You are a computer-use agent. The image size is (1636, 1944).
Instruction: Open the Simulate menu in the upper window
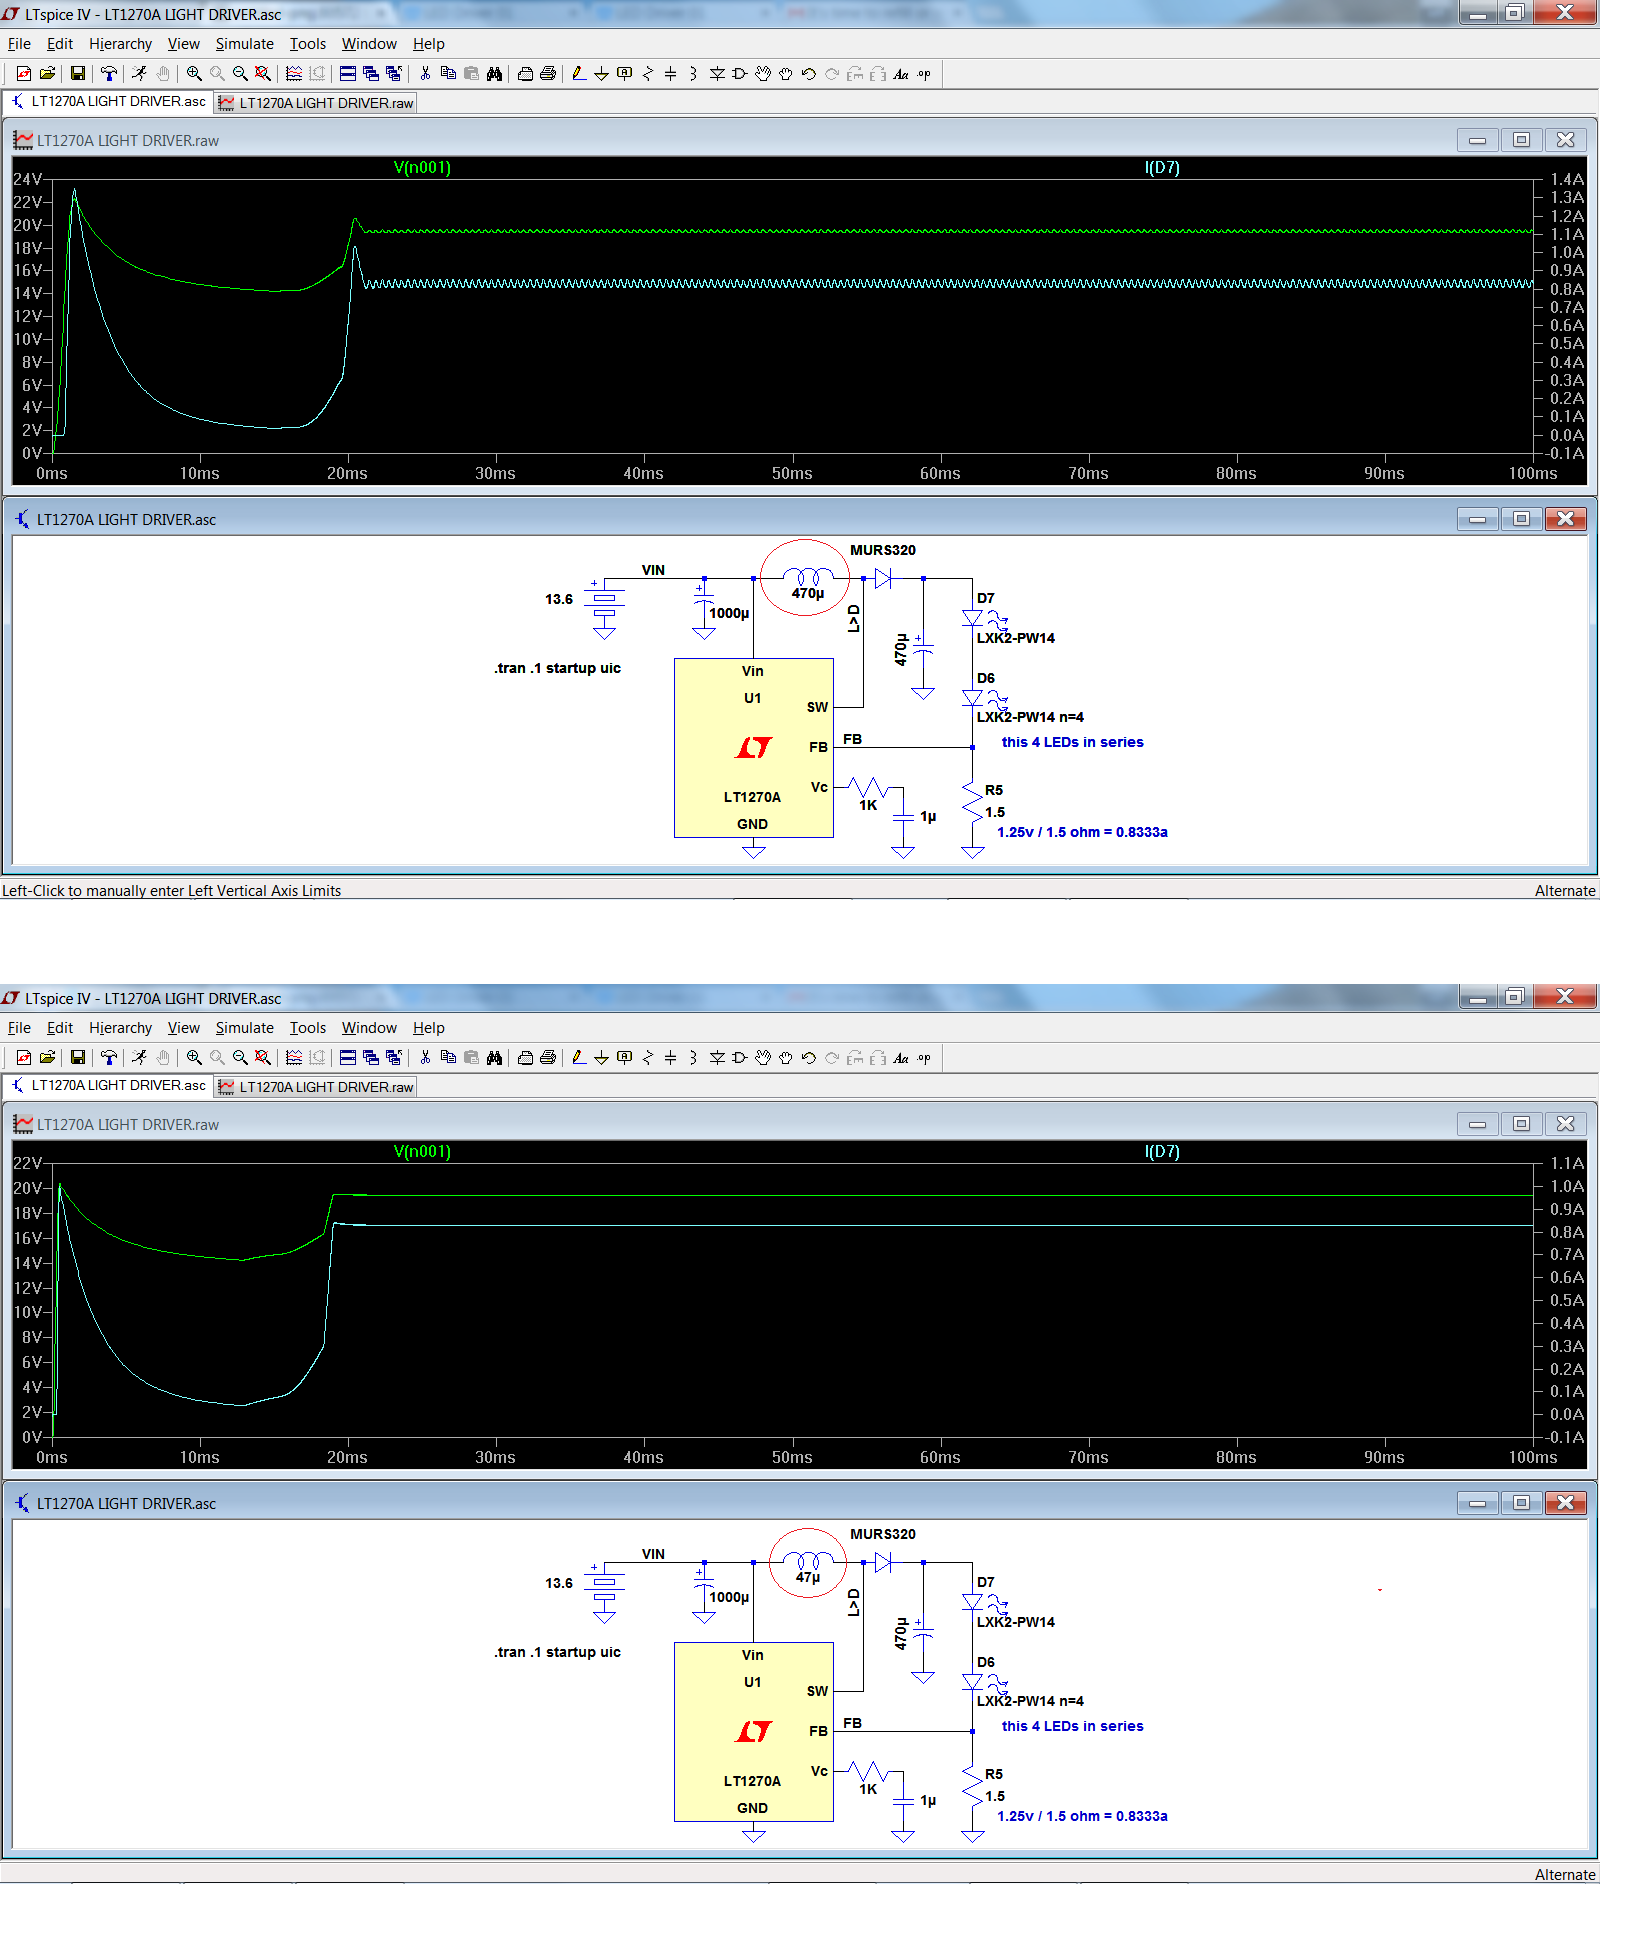pyautogui.click(x=244, y=44)
